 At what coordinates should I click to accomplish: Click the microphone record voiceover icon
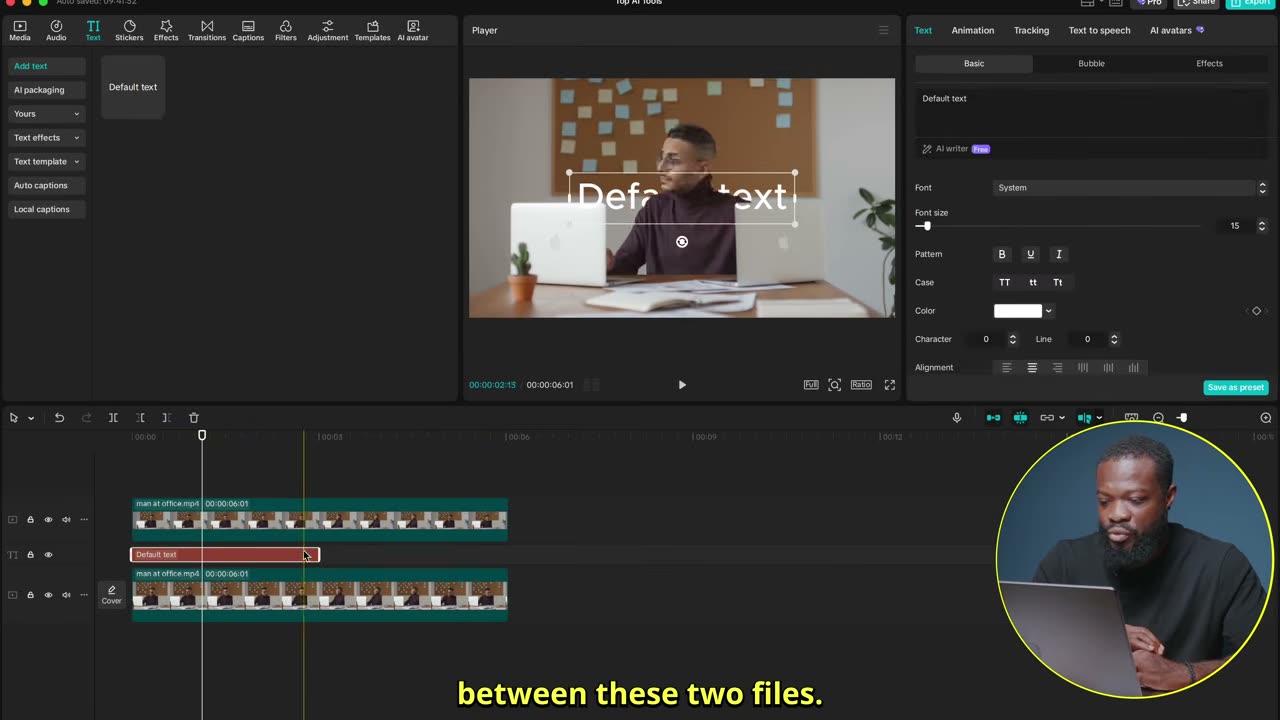957,418
